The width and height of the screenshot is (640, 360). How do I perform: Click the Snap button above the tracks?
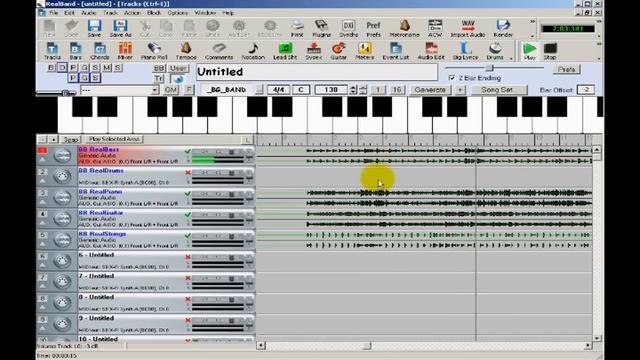pyautogui.click(x=71, y=140)
